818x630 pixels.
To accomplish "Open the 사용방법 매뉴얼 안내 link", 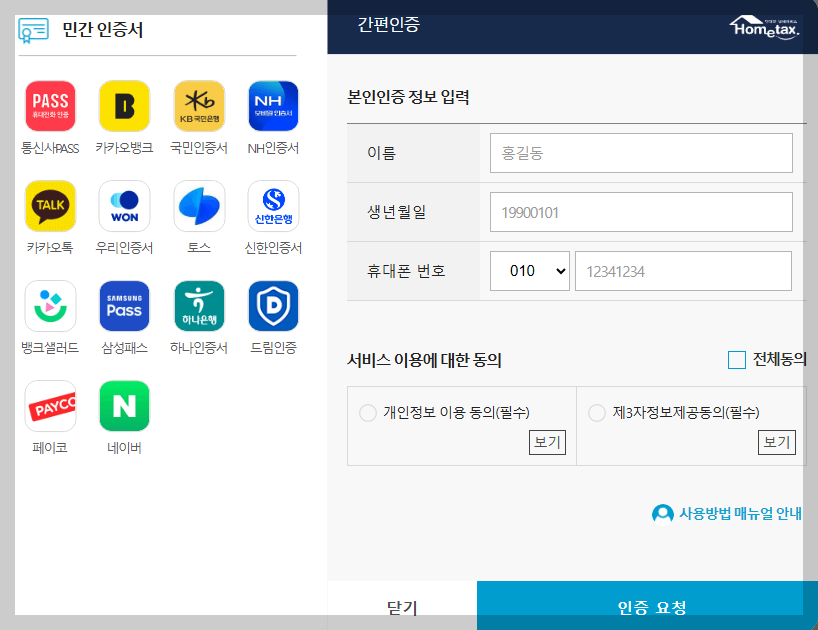I will pos(740,514).
